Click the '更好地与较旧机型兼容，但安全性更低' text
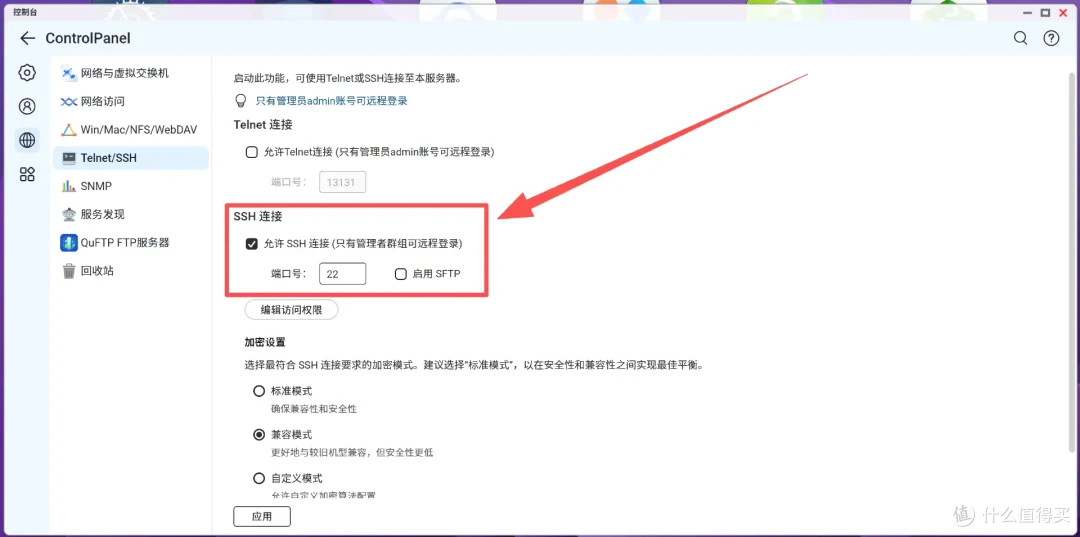This screenshot has width=1080, height=537. [x=352, y=452]
